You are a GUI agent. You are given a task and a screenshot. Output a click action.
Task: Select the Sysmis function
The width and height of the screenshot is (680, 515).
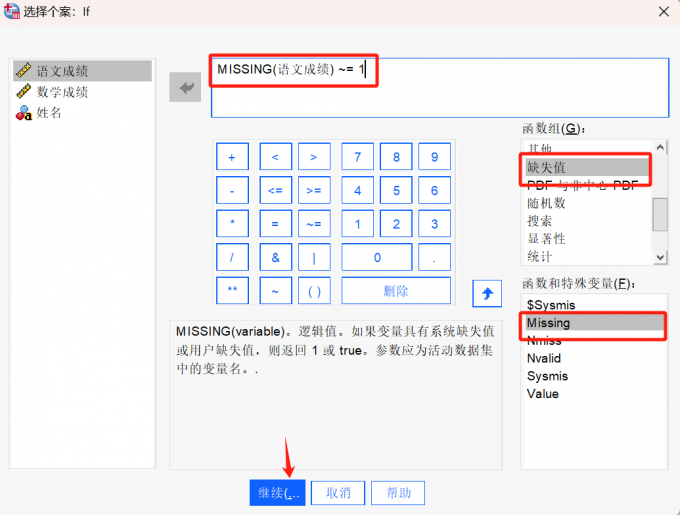tap(593, 376)
